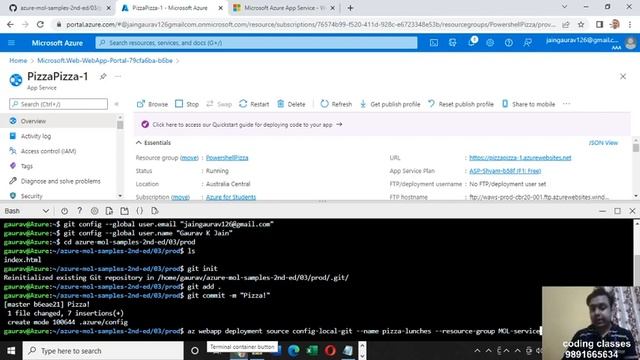Open JSON View

pyautogui.click(x=603, y=143)
